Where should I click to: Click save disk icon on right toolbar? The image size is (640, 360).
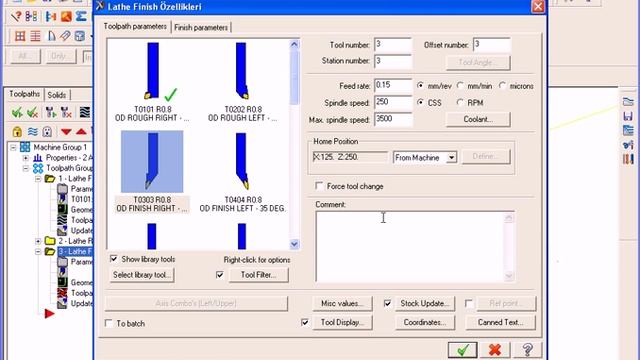628,116
